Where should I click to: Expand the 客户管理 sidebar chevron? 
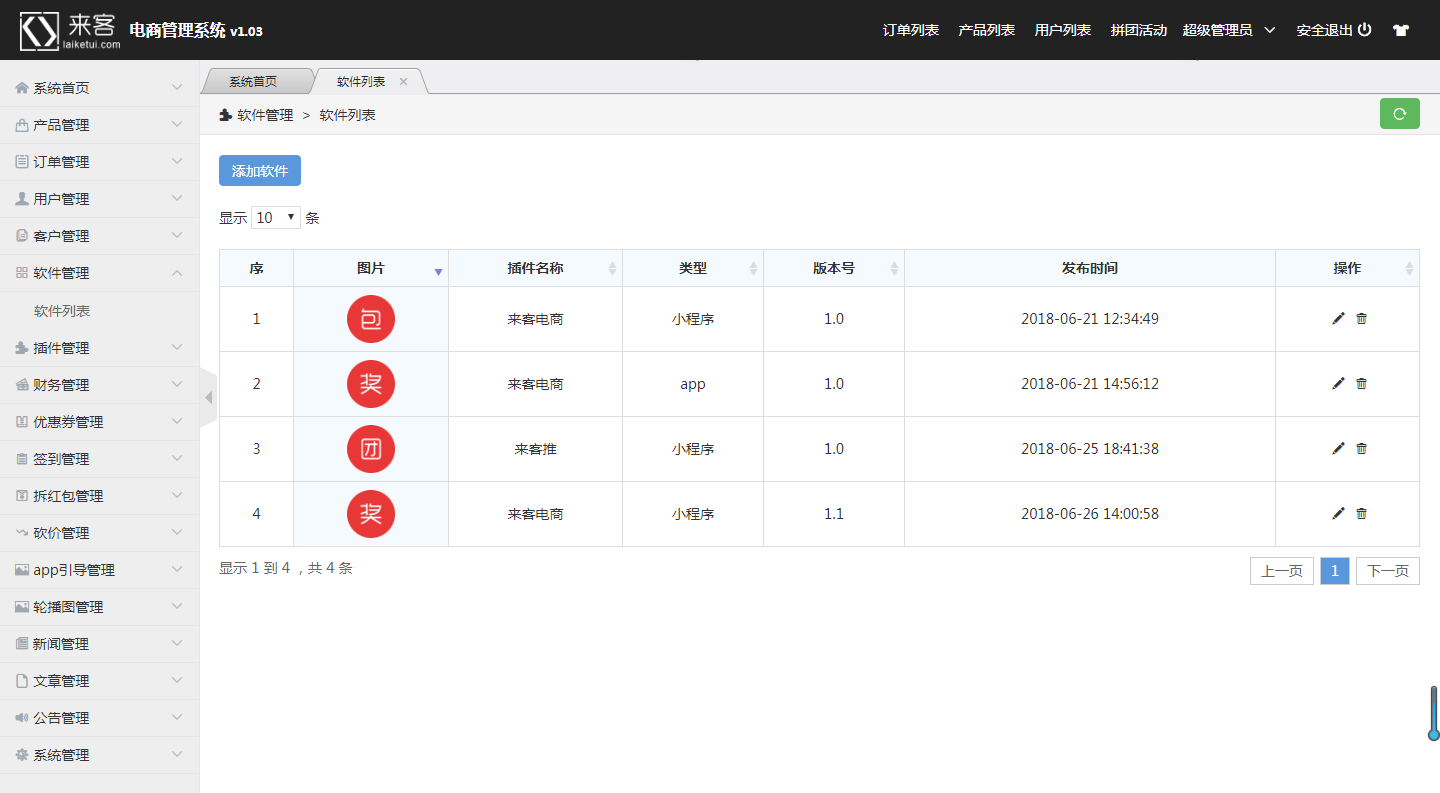pos(177,236)
